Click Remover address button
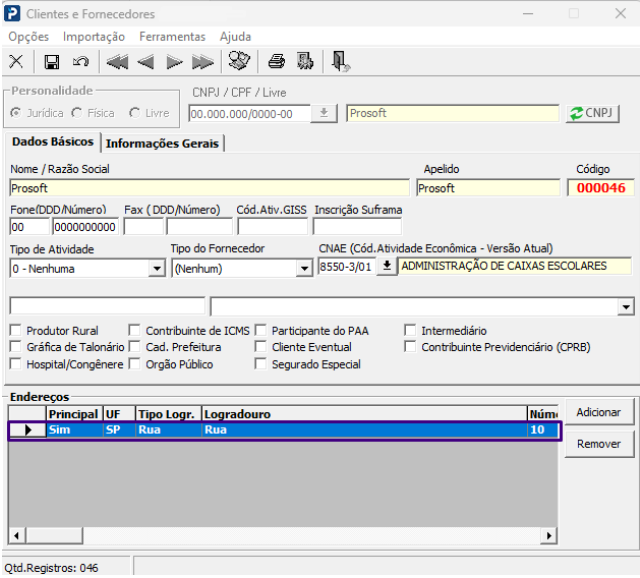Screen dimensions: 640x578 coord(599,444)
